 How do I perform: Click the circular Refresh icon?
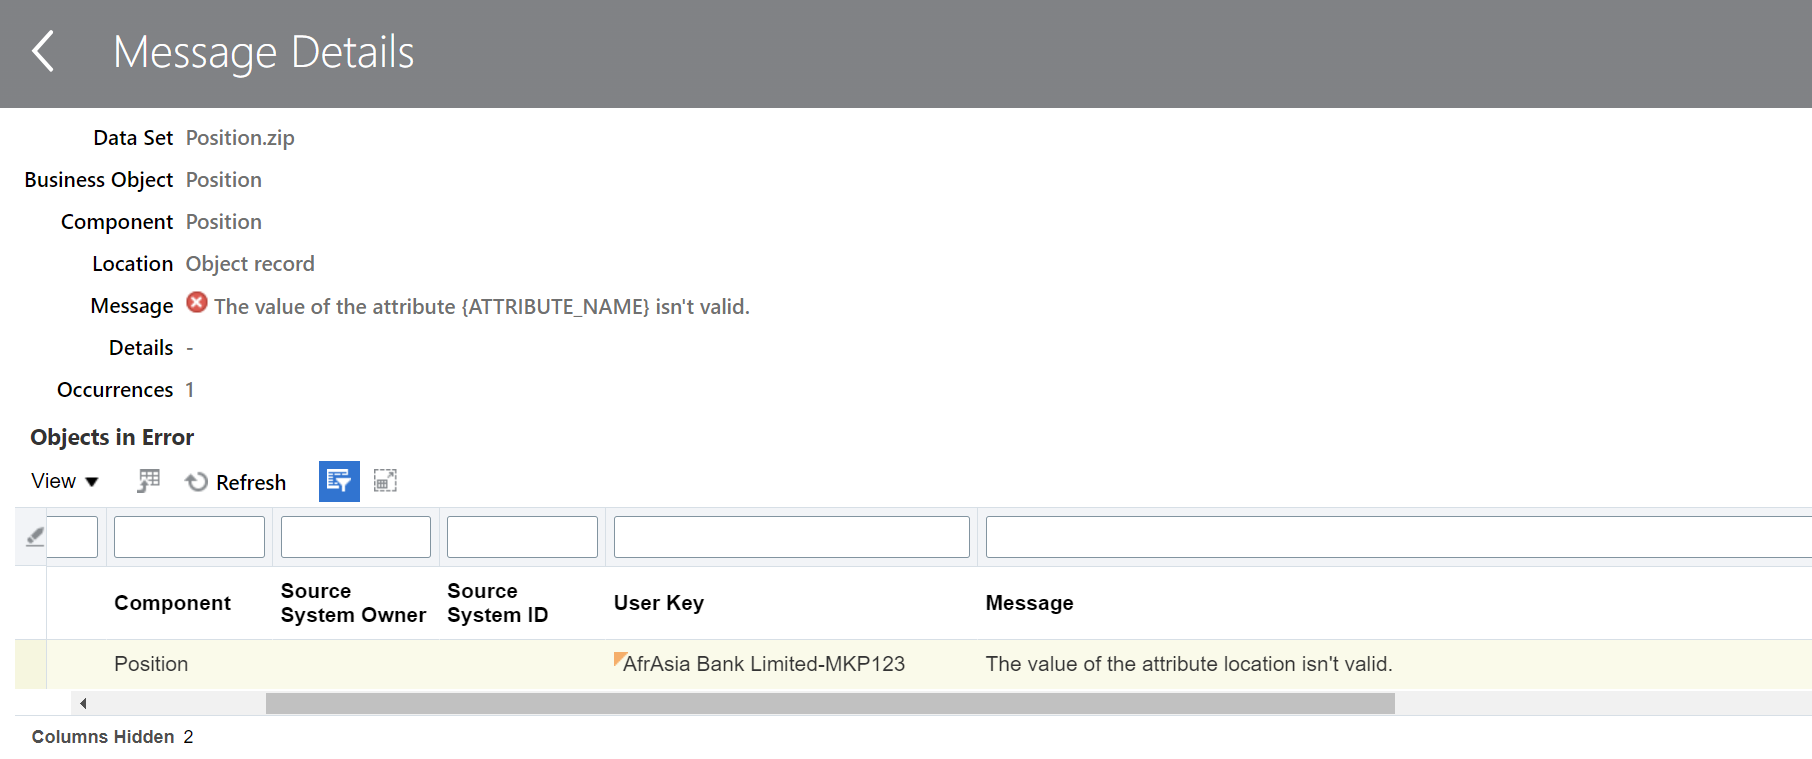tap(196, 481)
